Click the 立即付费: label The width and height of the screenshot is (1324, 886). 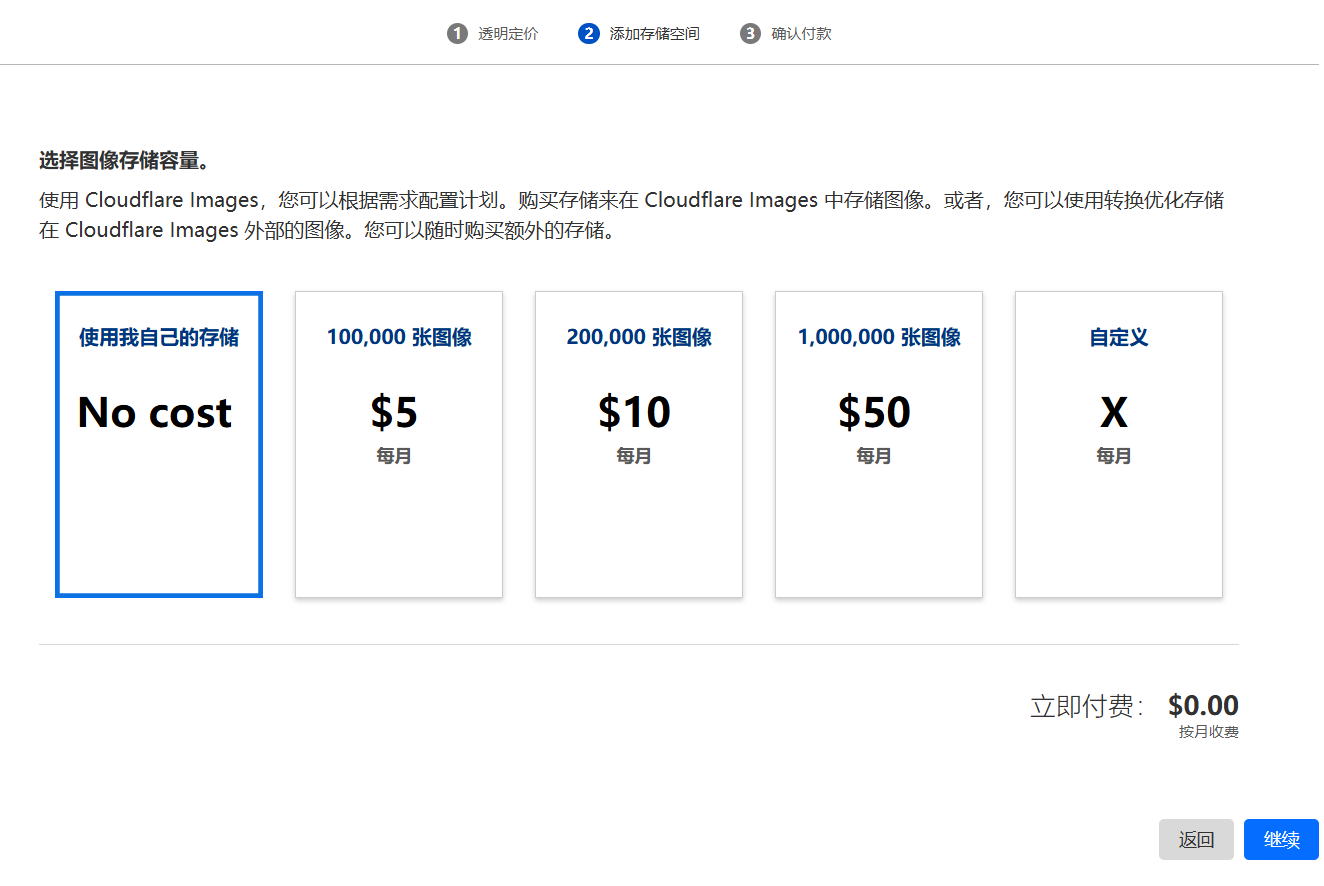[1087, 706]
